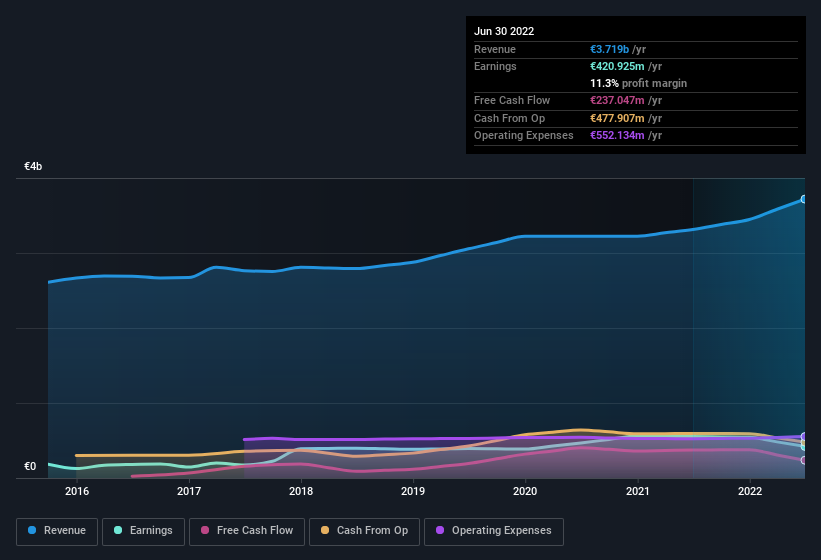Click the Cash From Op row label in tooltip
The width and height of the screenshot is (821, 560).
(x=509, y=118)
